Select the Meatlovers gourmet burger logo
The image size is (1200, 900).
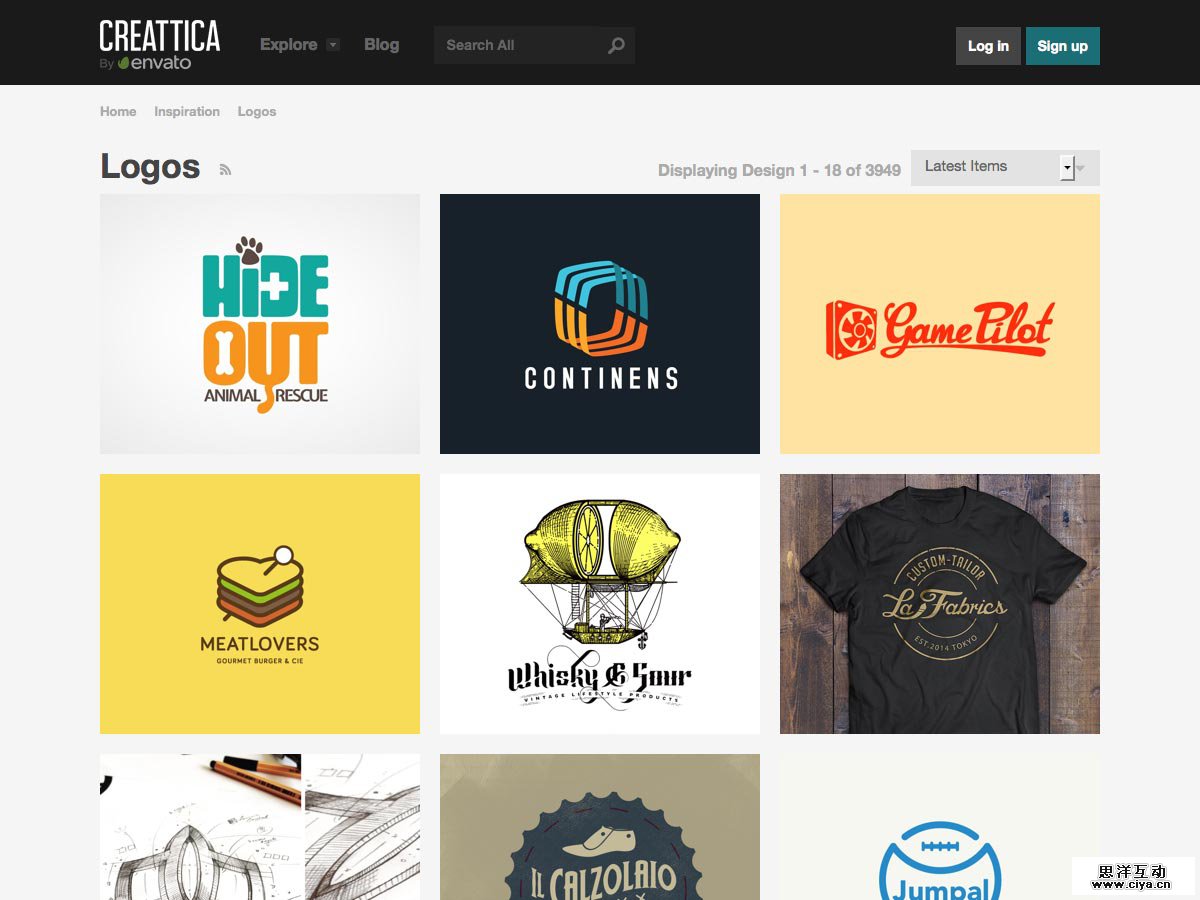(259, 603)
